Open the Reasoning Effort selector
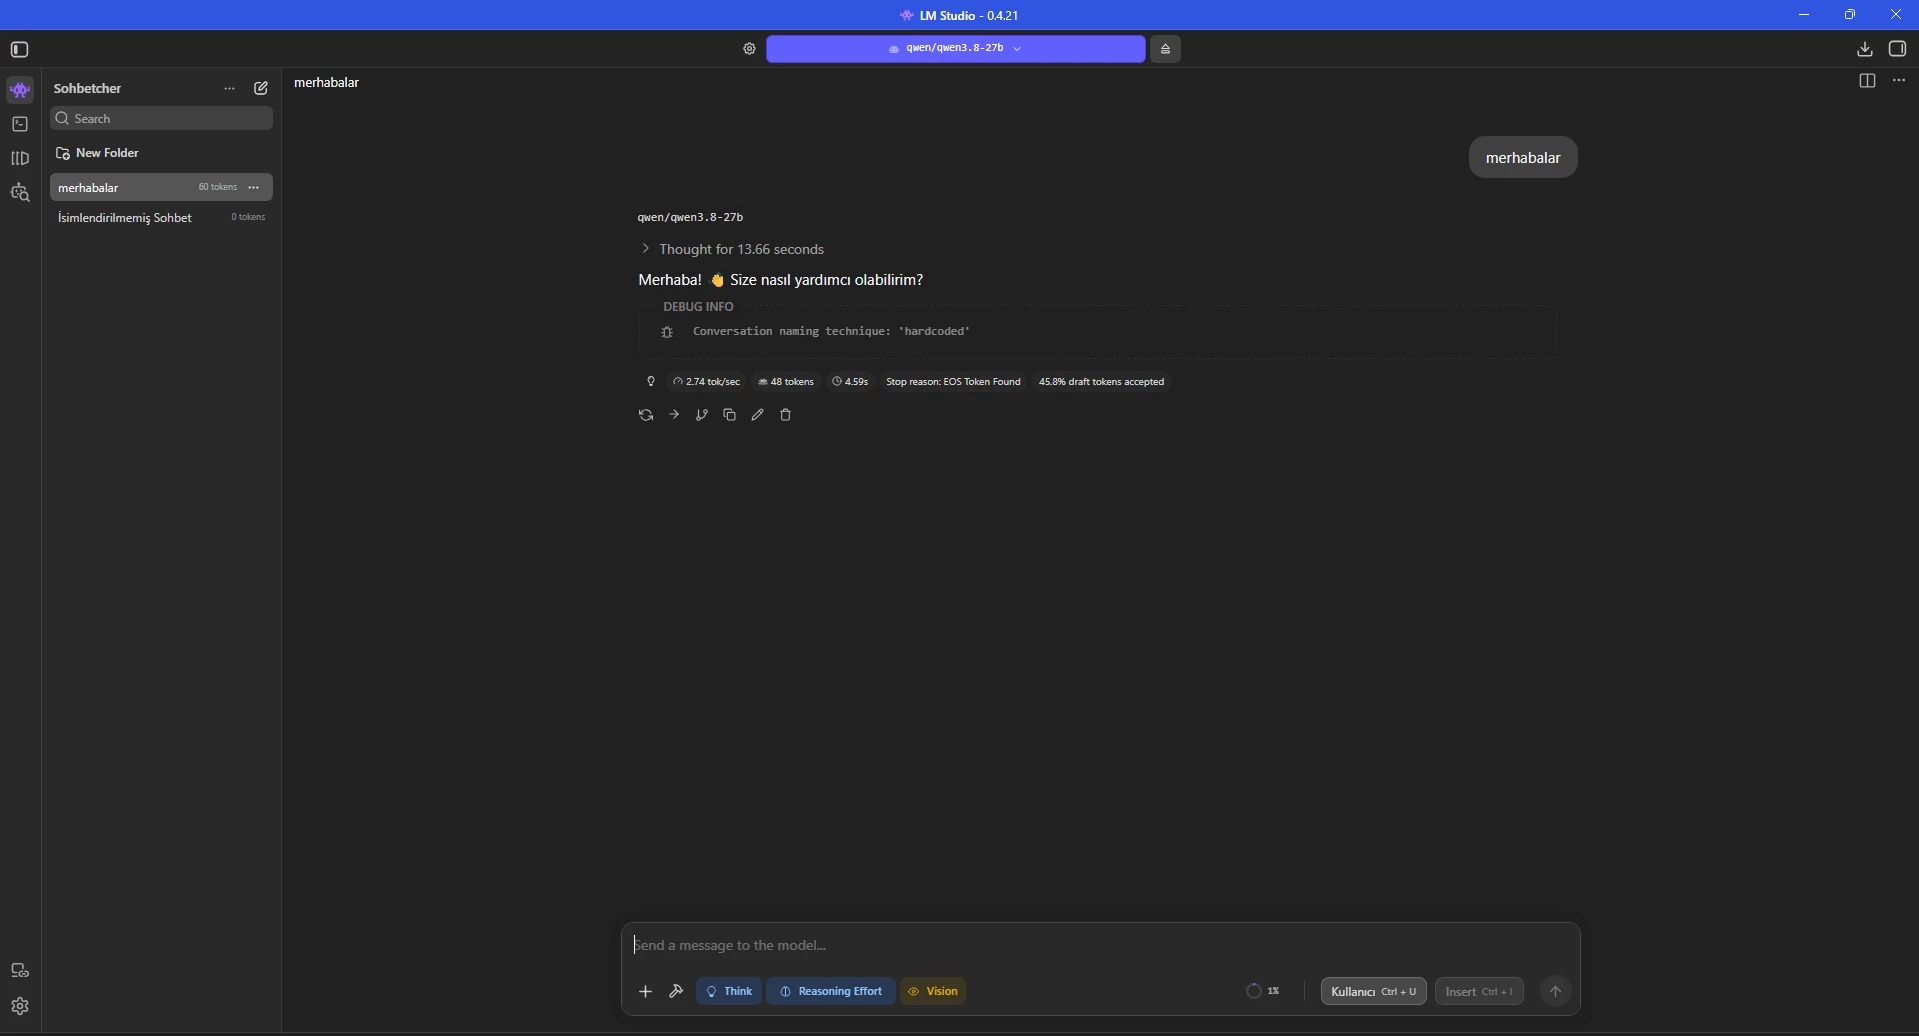 tap(831, 992)
